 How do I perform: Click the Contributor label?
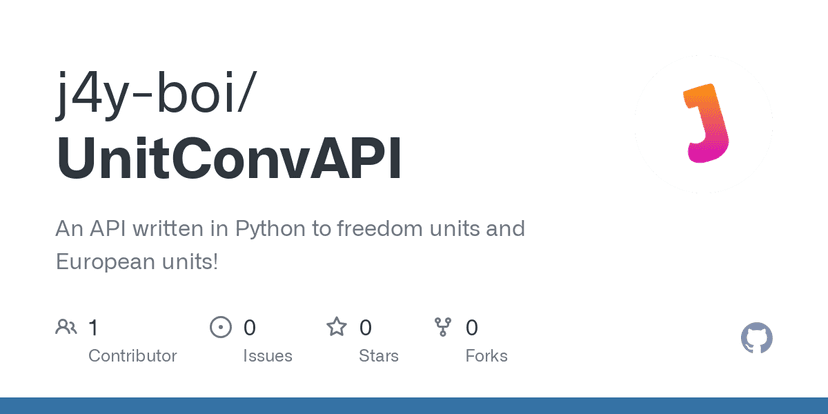(x=132, y=356)
